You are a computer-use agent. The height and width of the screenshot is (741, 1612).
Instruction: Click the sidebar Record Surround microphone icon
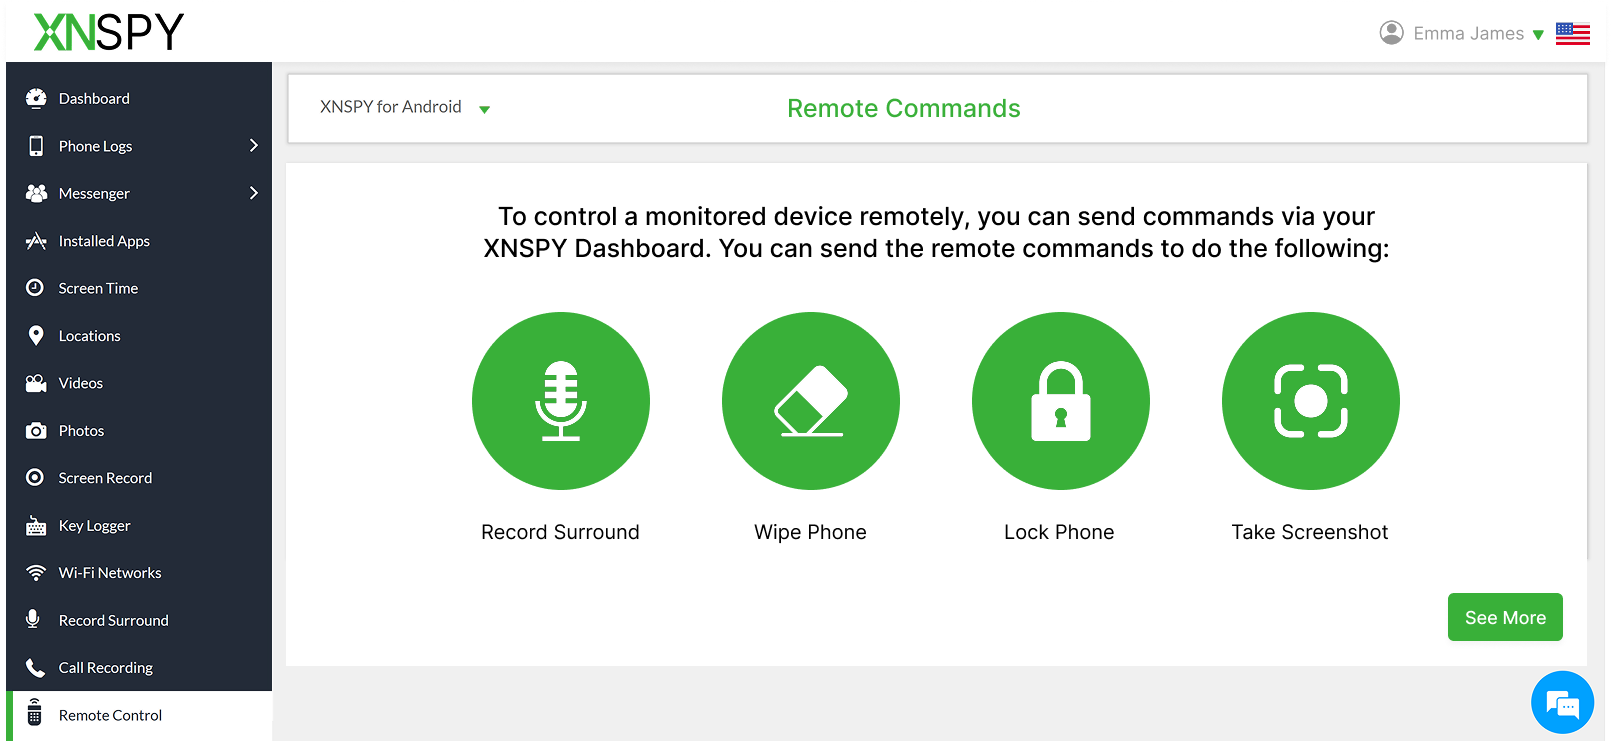point(33,619)
